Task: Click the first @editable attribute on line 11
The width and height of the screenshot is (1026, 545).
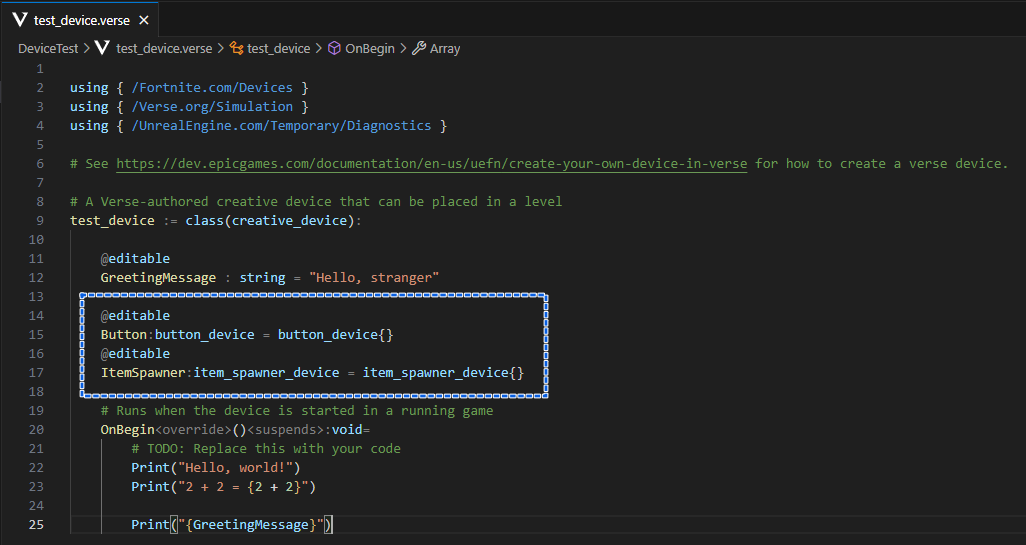Action: click(135, 258)
